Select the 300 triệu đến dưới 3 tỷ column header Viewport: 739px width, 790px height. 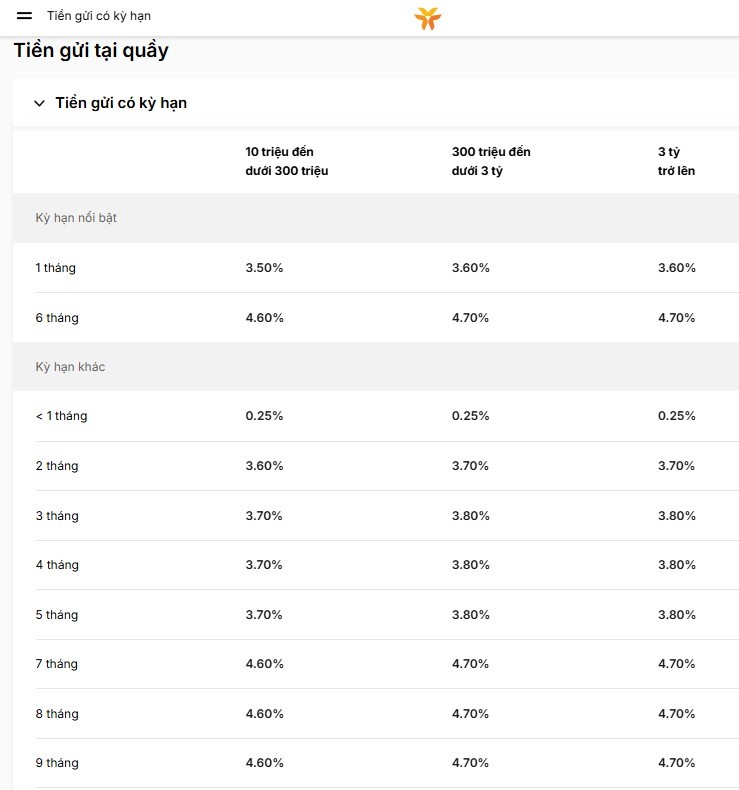pyautogui.click(x=491, y=161)
